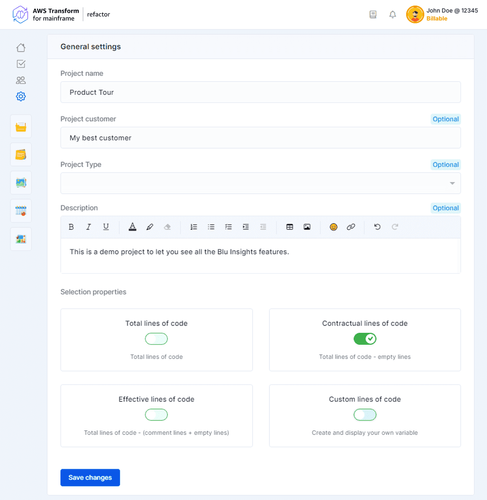
Task: Open the checklist tasks sidebar icon
Action: 21,64
